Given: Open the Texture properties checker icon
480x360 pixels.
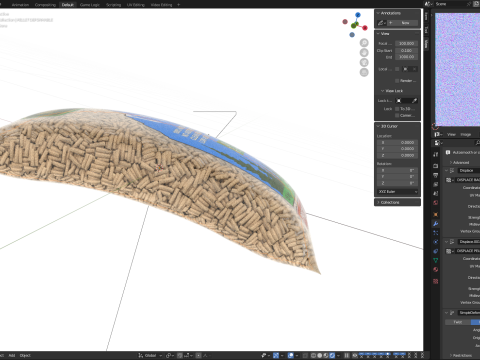Looking at the screenshot, I should pyautogui.click(x=435, y=281).
